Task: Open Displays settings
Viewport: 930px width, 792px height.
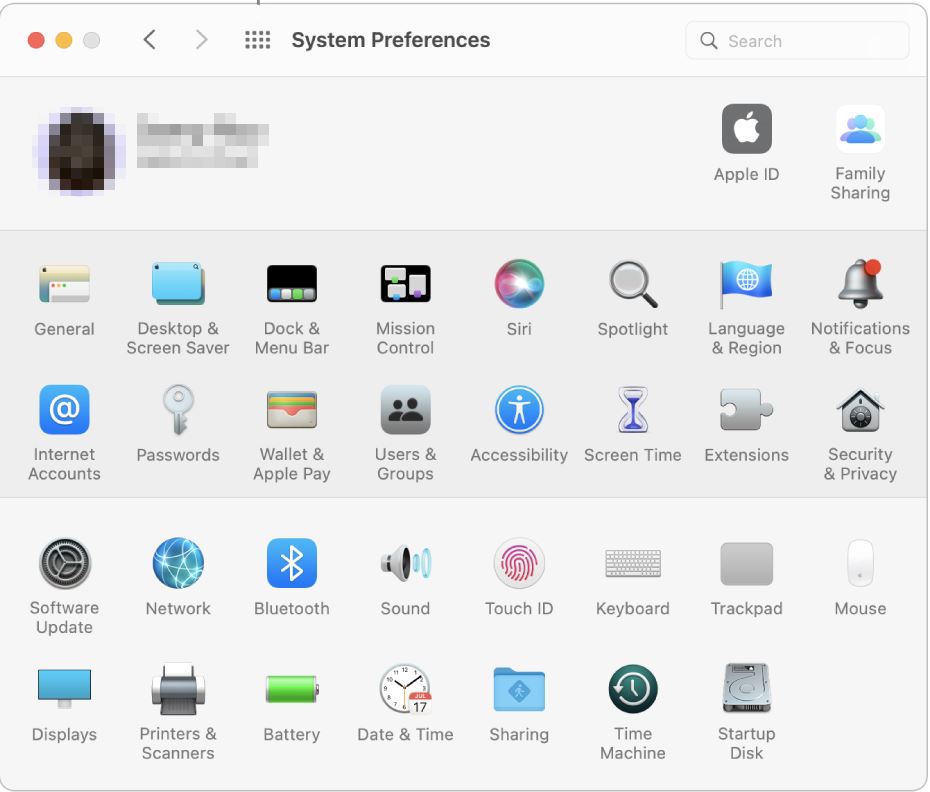Action: [x=64, y=689]
